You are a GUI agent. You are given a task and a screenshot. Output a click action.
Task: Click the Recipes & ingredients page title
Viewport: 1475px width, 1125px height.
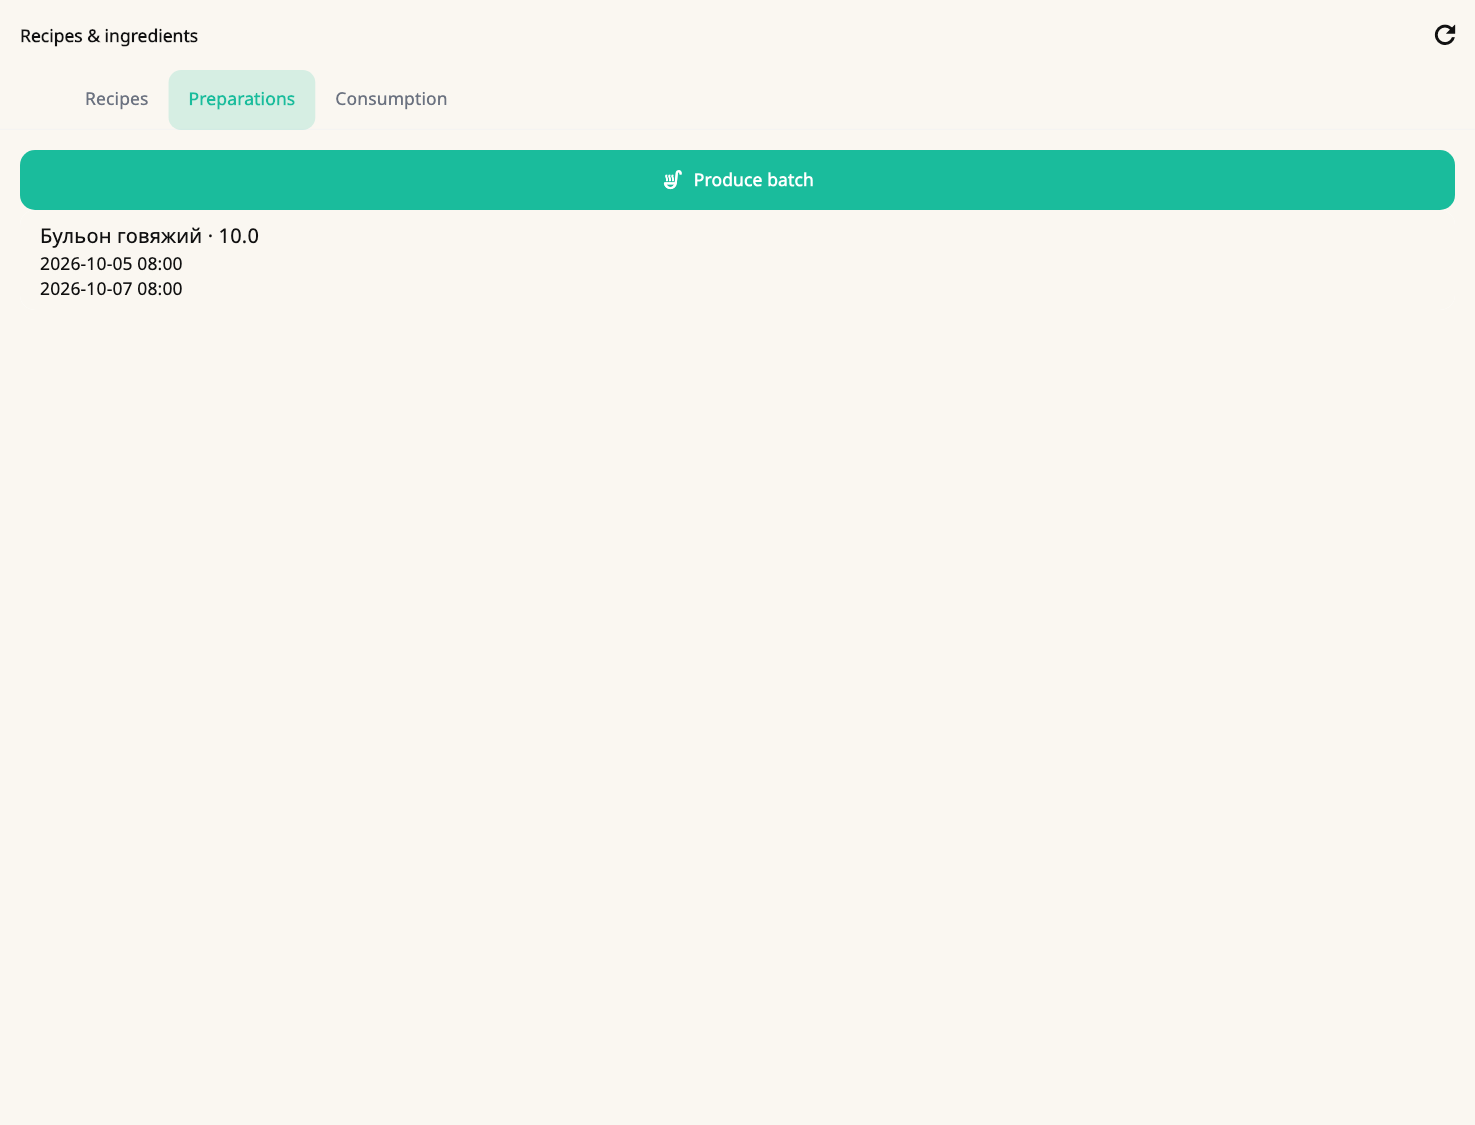109,36
